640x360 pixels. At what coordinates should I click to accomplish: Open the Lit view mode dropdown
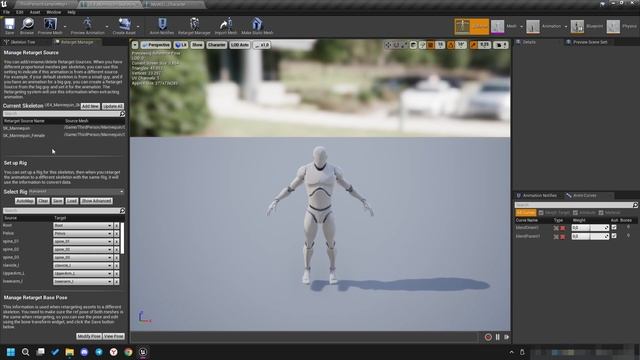click(181, 45)
